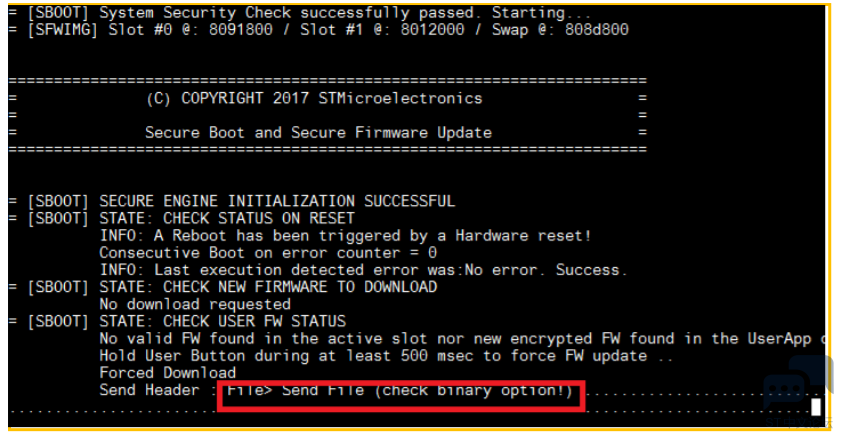Image resolution: width=842 pixels, height=438 pixels.
Task: Click Consecutive Boot on error counter line
Action: coord(268,253)
